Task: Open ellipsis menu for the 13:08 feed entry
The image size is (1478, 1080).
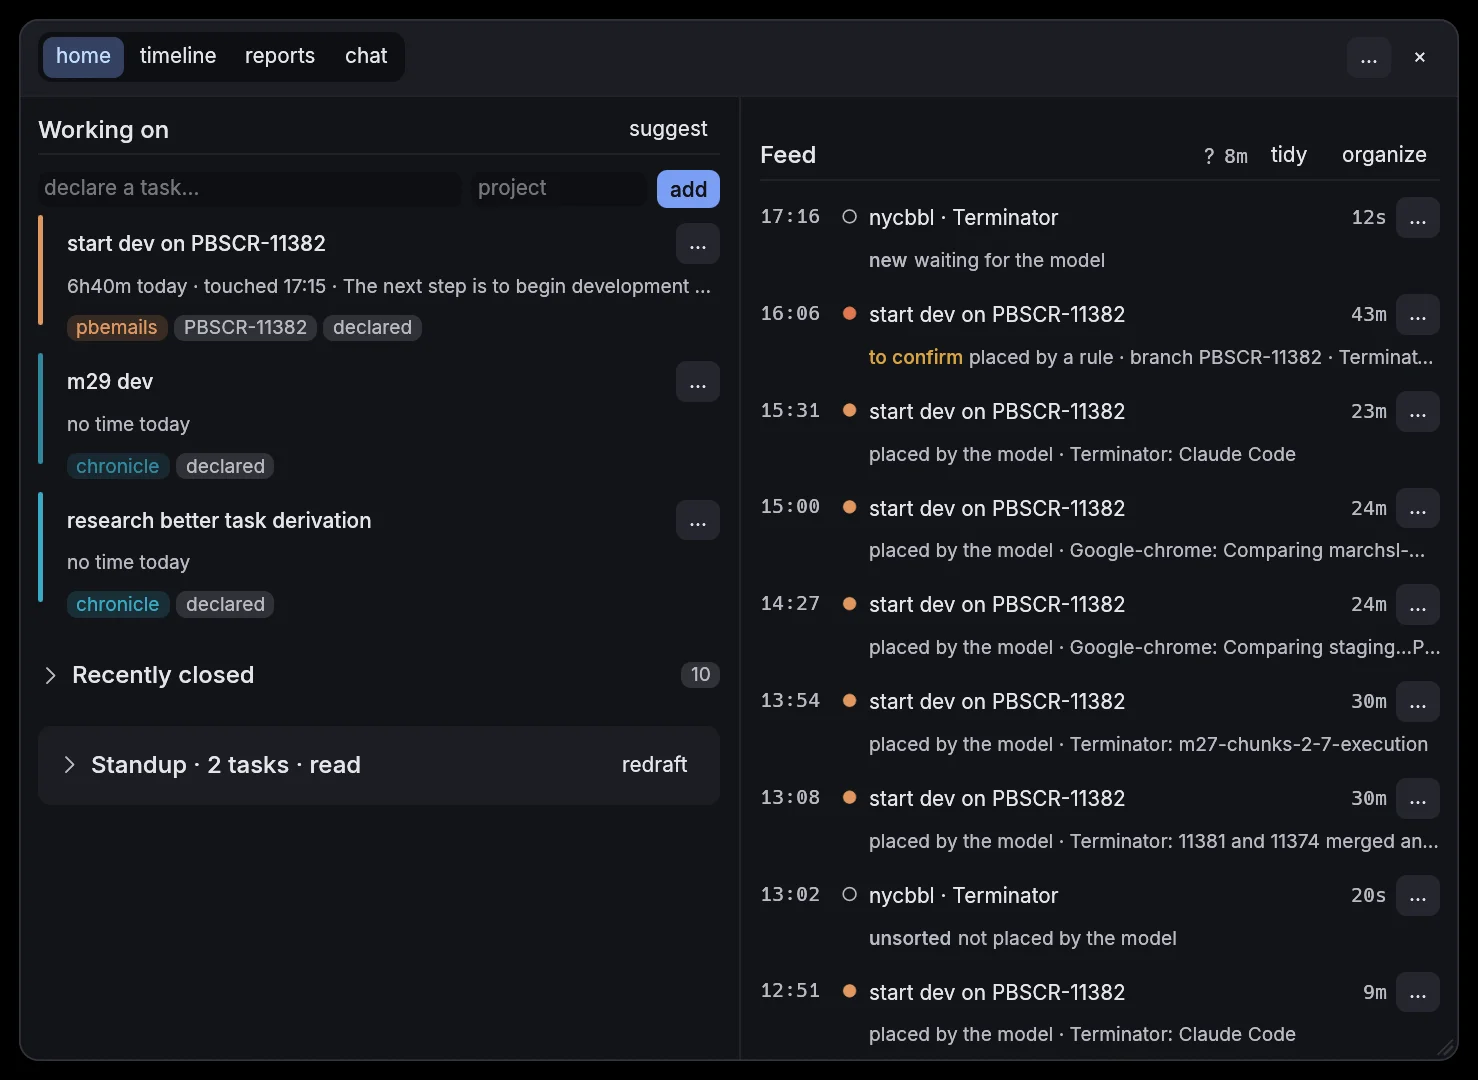Action: pyautogui.click(x=1418, y=799)
